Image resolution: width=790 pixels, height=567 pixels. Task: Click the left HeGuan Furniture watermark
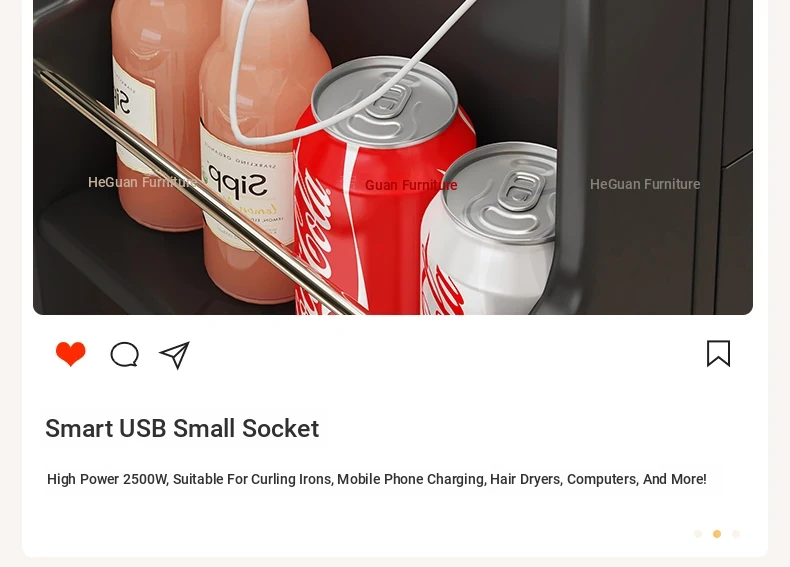143,182
